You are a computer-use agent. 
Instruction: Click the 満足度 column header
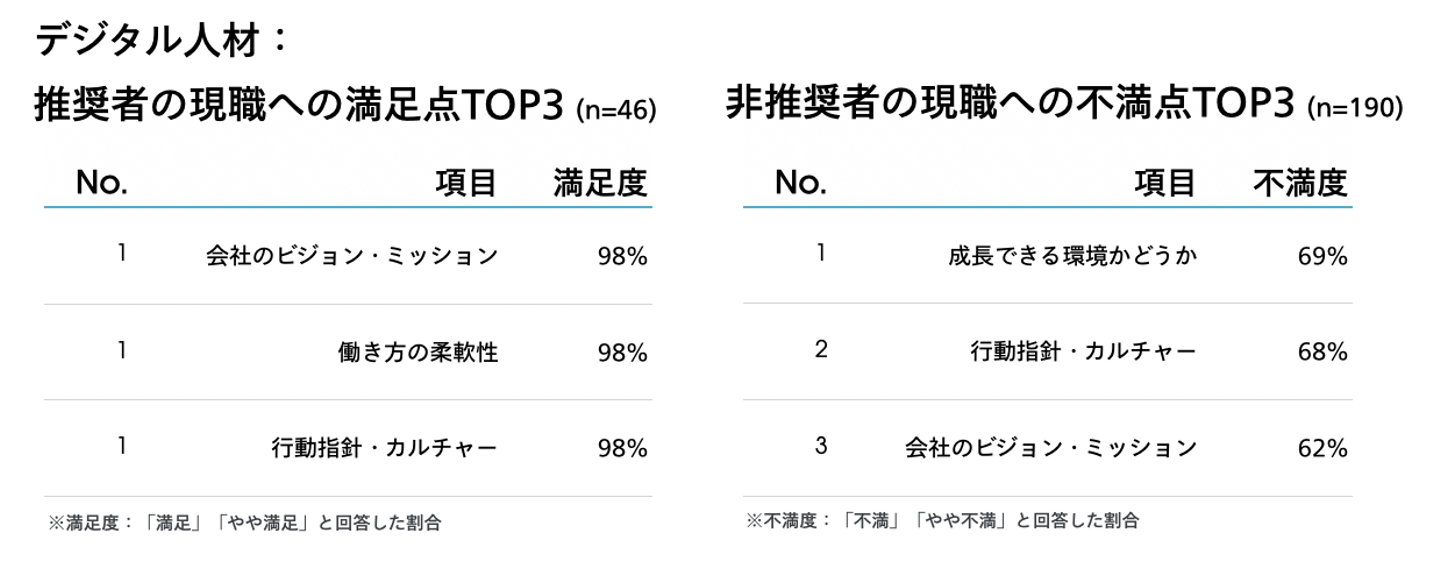(x=600, y=183)
